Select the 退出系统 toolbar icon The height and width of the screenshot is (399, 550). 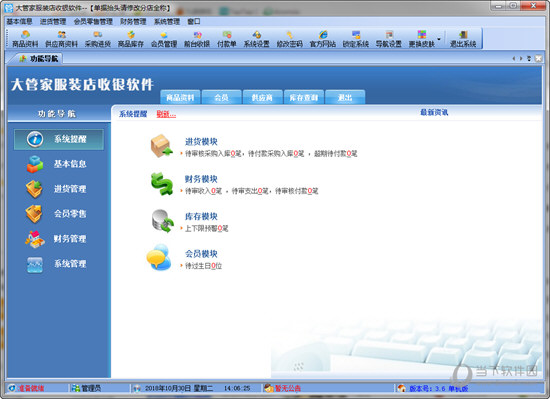[463, 39]
